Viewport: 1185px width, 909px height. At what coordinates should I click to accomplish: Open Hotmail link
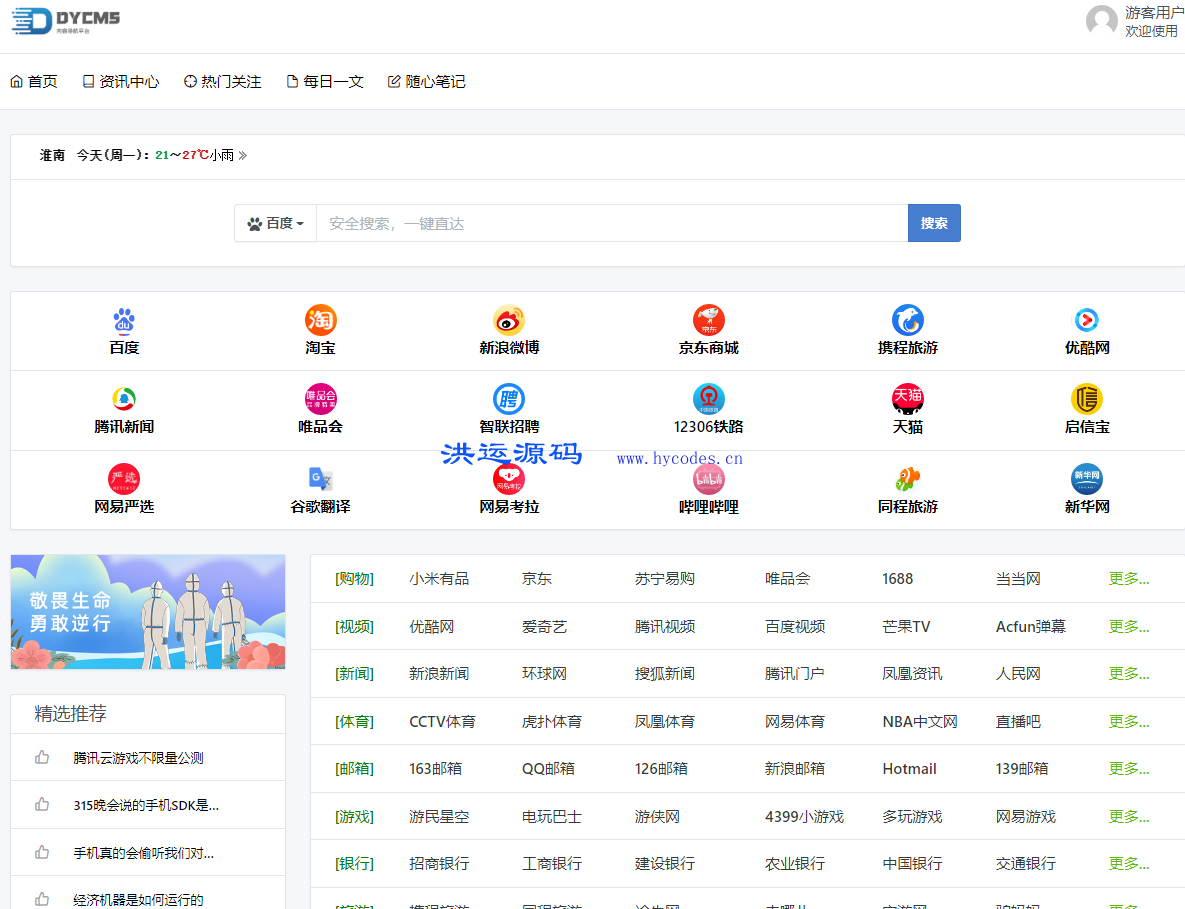click(x=909, y=768)
